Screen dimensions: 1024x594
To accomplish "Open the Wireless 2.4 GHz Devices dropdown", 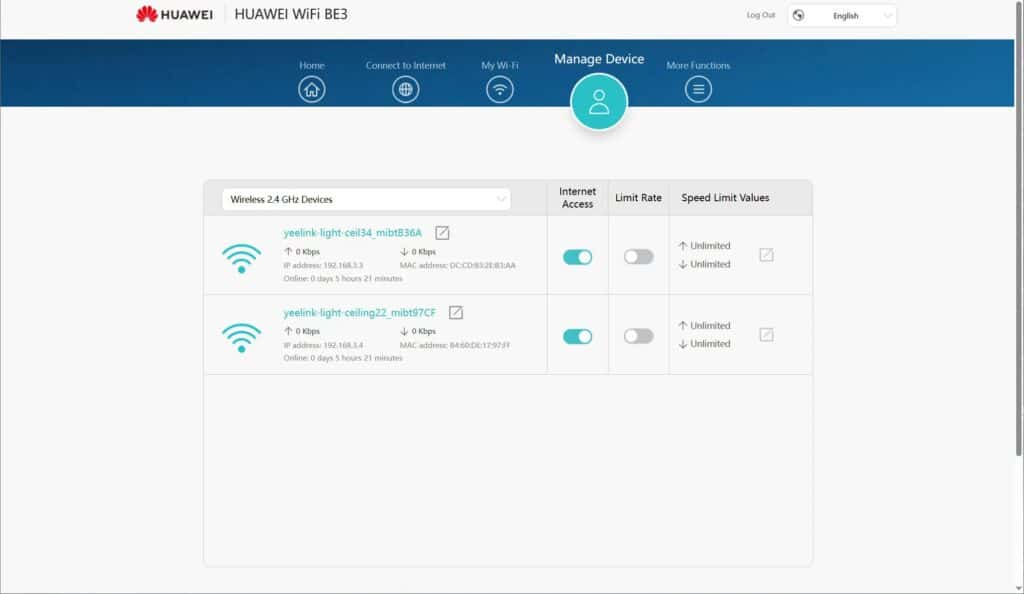I will (x=366, y=199).
